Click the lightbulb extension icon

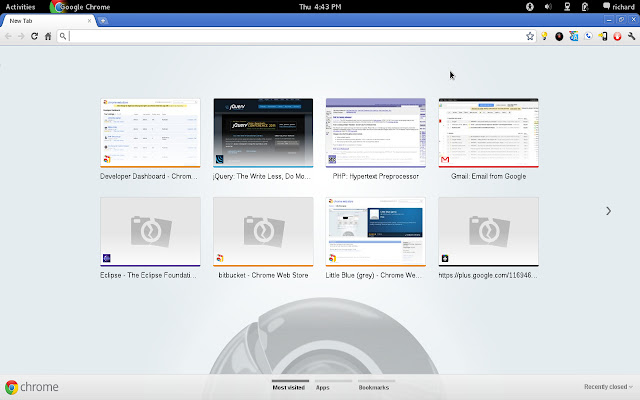tap(544, 36)
